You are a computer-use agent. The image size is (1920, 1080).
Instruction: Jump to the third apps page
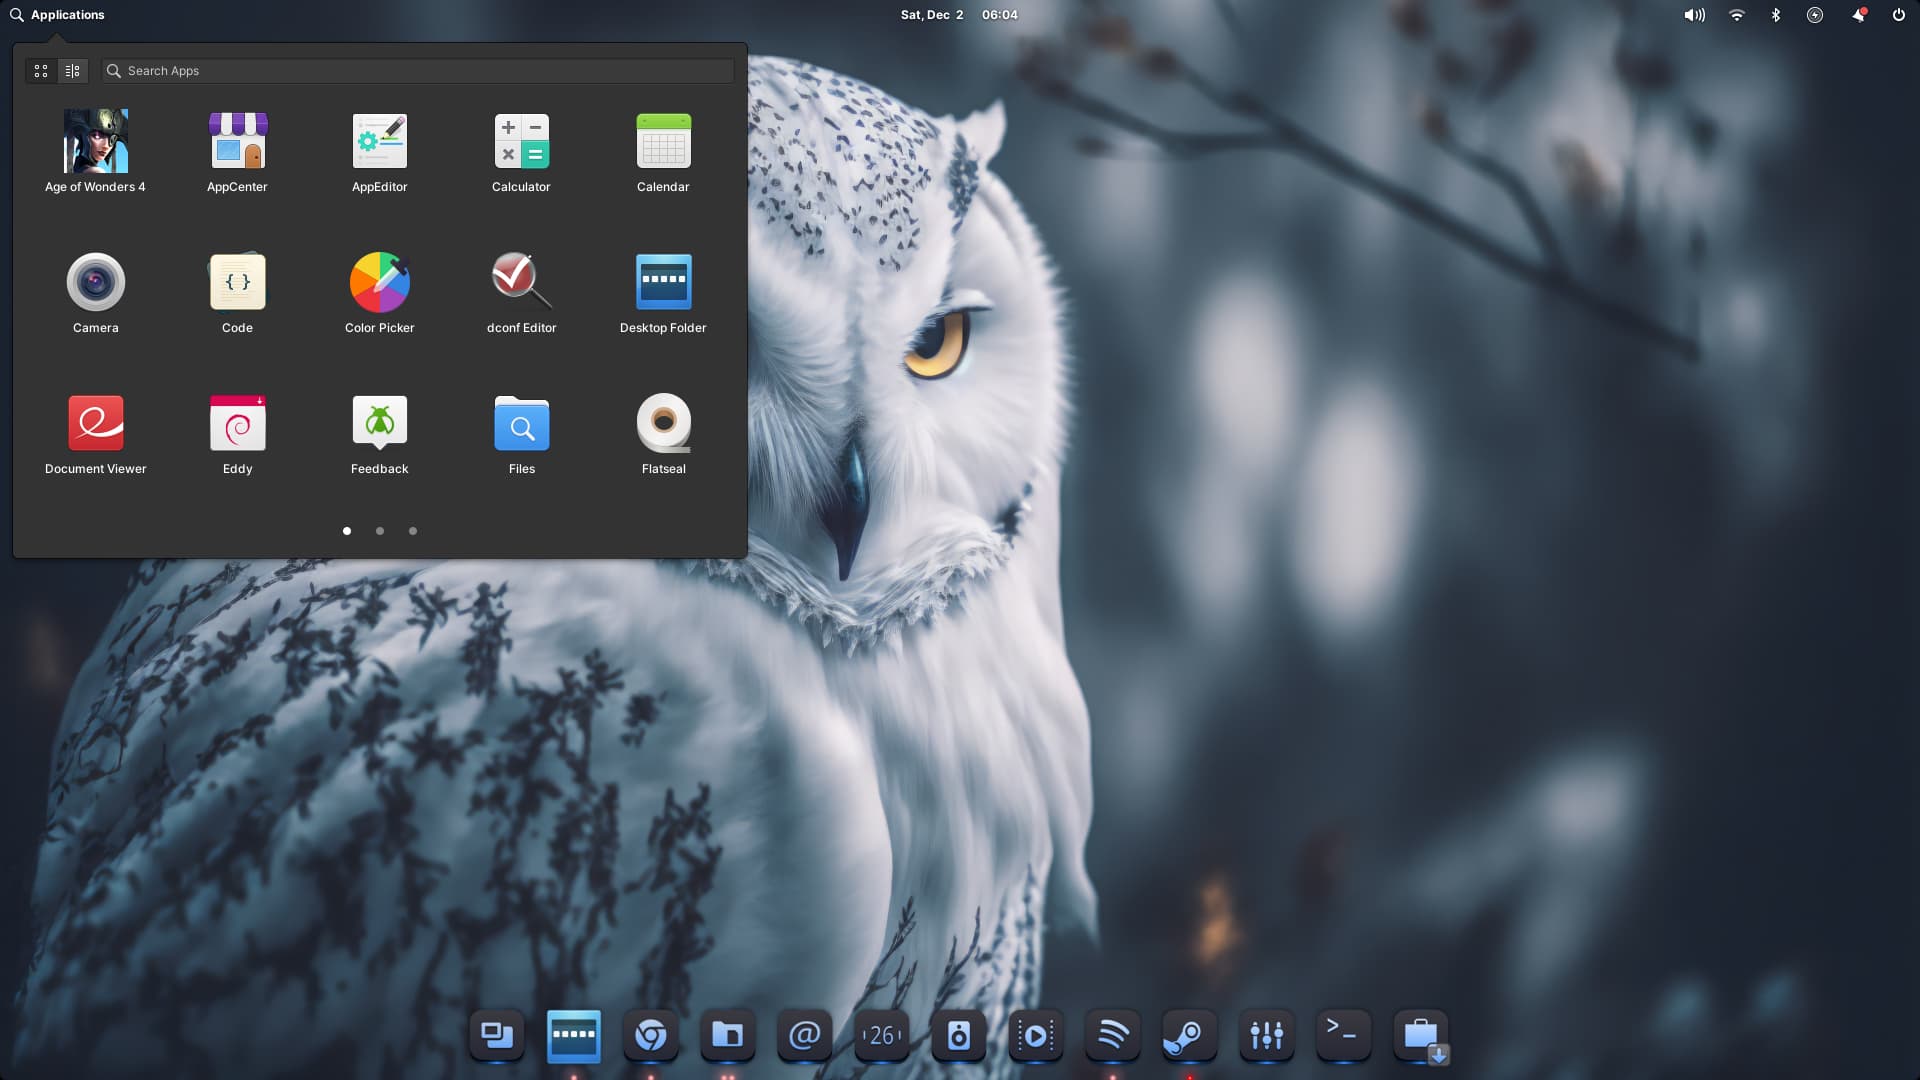(413, 531)
